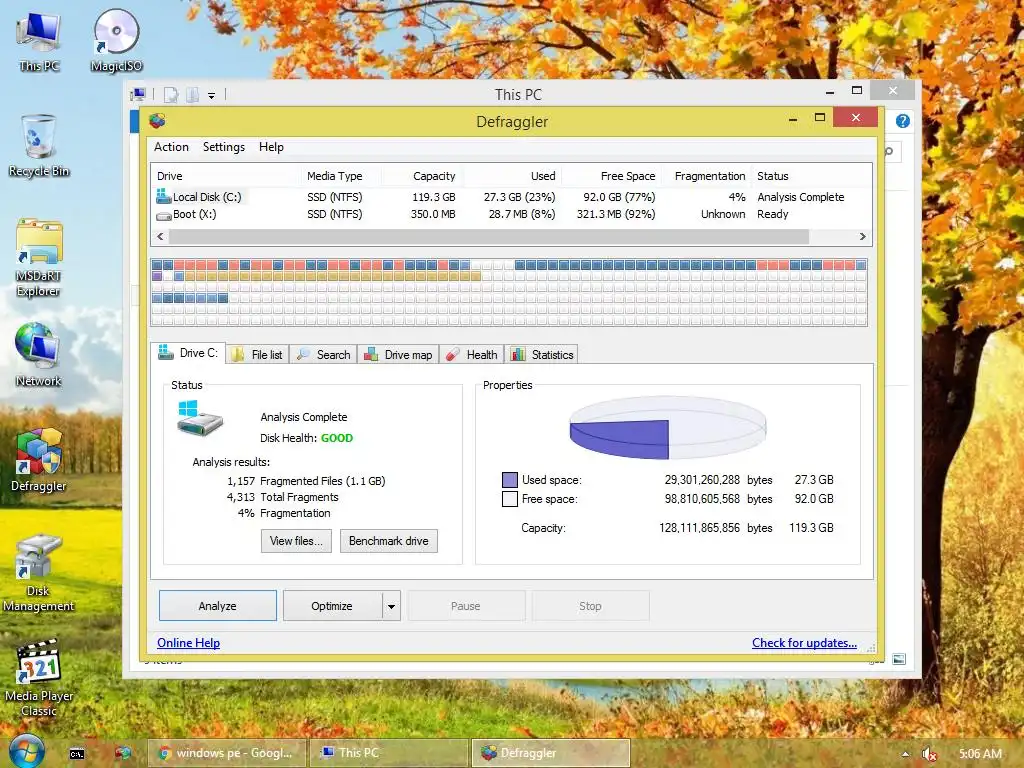The image size is (1024, 768).
Task: Click the Defraggler taskbar button
Action: (x=551, y=753)
